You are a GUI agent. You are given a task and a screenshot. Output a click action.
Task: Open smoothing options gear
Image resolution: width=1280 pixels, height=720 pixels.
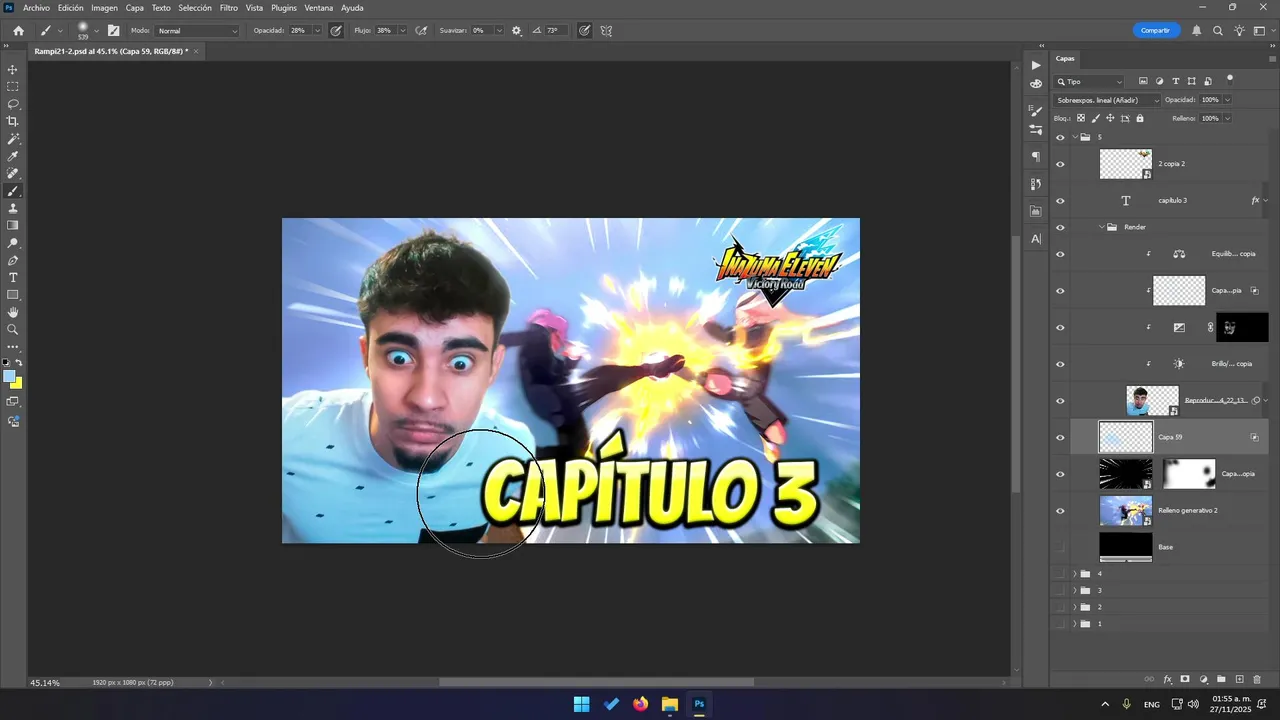point(516,31)
